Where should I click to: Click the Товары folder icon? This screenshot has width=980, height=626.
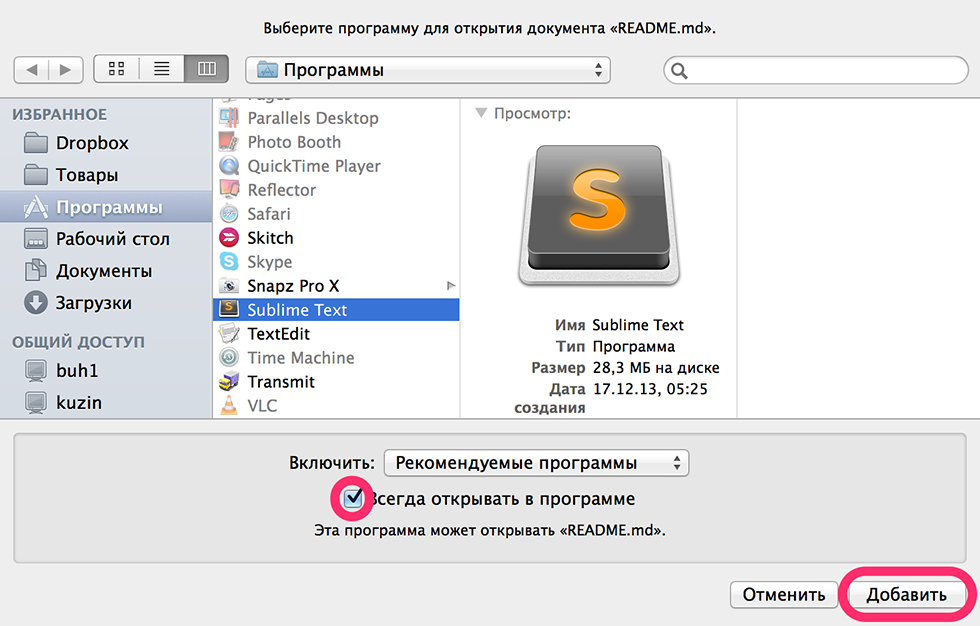tap(36, 174)
